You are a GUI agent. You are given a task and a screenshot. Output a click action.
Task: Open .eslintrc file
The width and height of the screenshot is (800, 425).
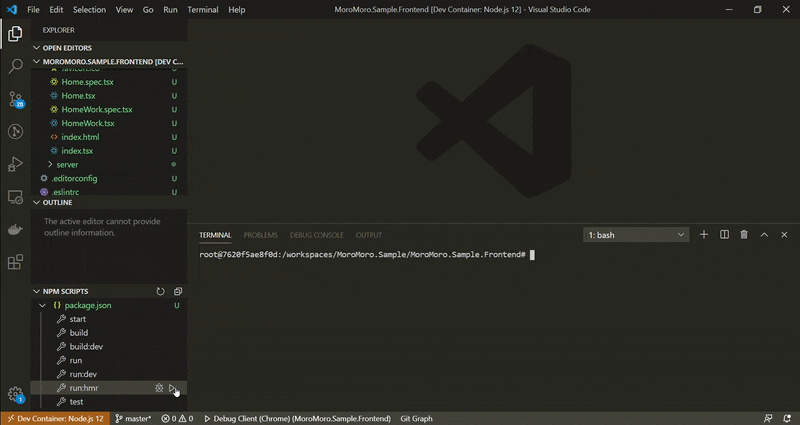[109, 192]
